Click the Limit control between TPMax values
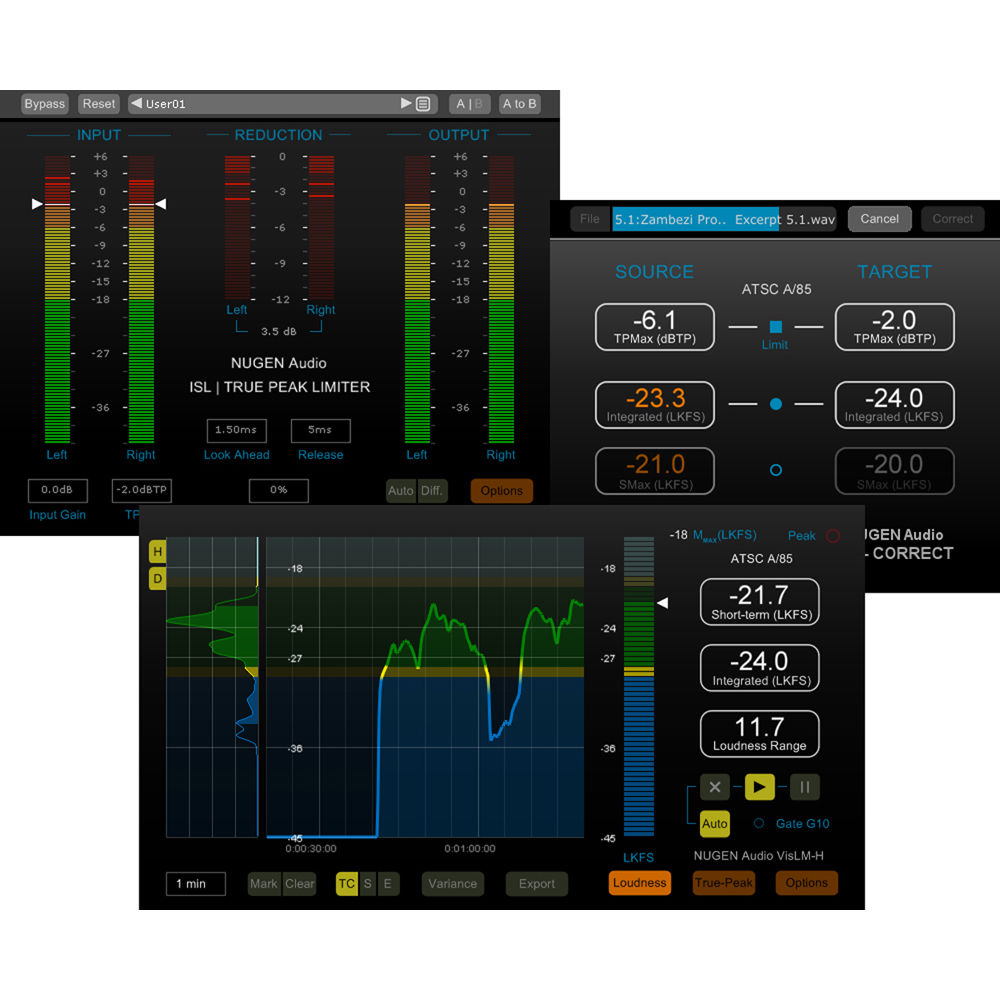The image size is (1000, 1000). click(x=775, y=327)
